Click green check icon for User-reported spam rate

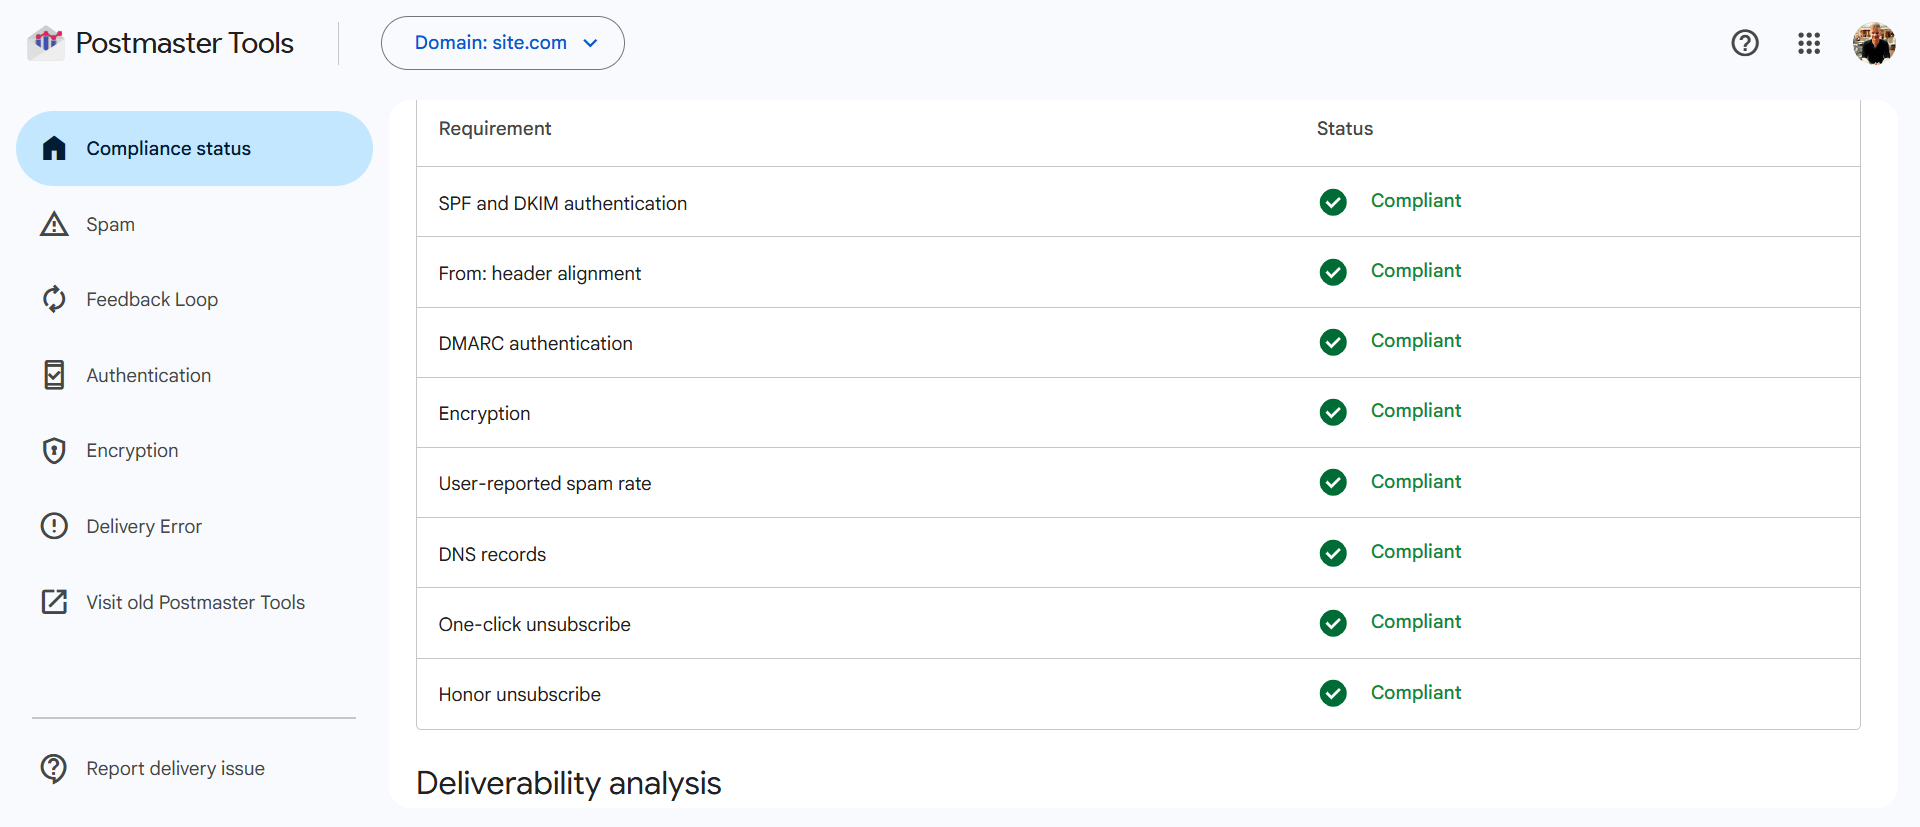pos(1333,482)
